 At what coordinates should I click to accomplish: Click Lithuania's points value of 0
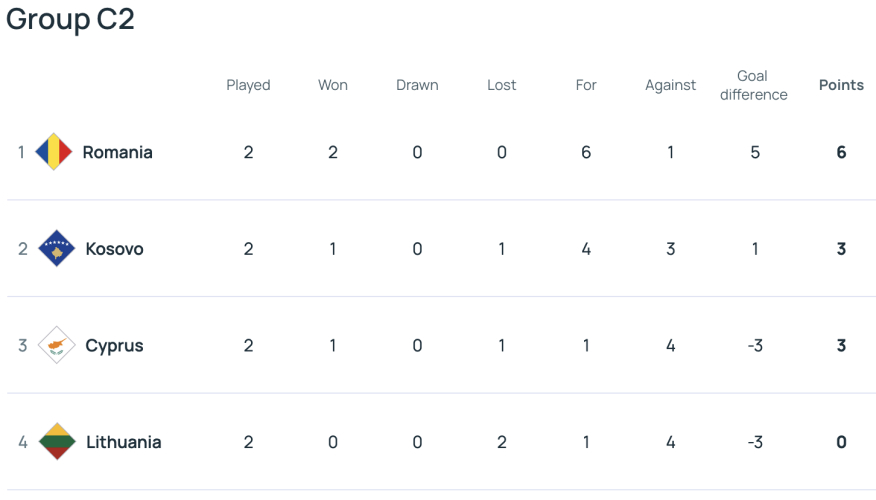pos(841,442)
